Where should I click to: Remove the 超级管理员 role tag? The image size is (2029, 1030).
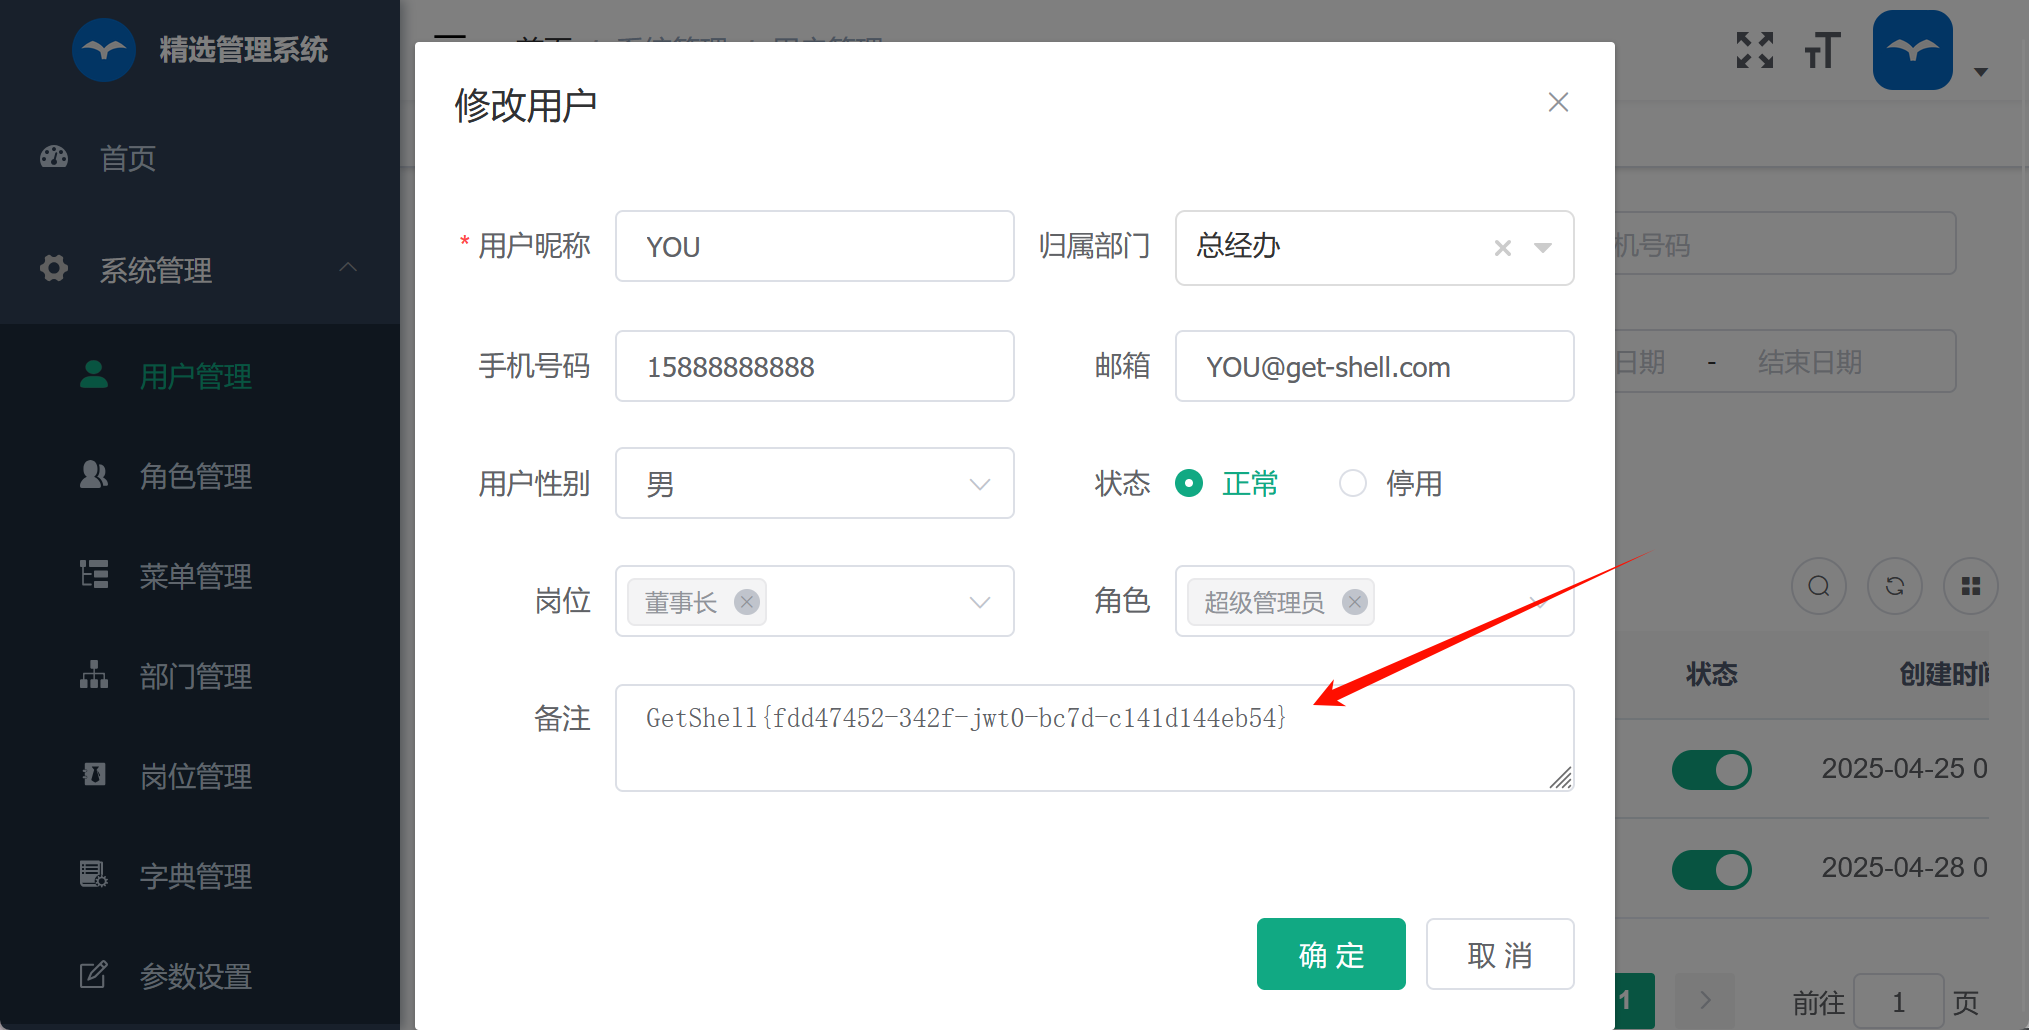1354,602
